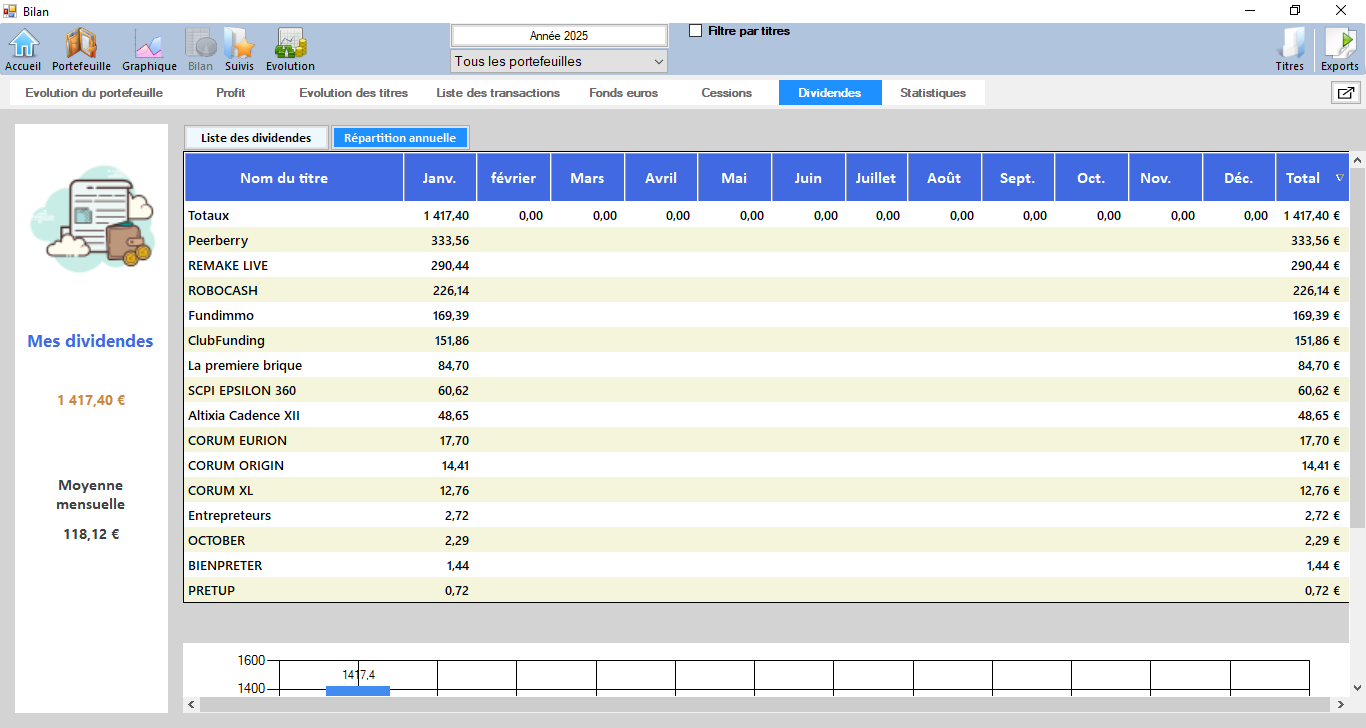
Task: Open the Exports icon
Action: 1340,49
